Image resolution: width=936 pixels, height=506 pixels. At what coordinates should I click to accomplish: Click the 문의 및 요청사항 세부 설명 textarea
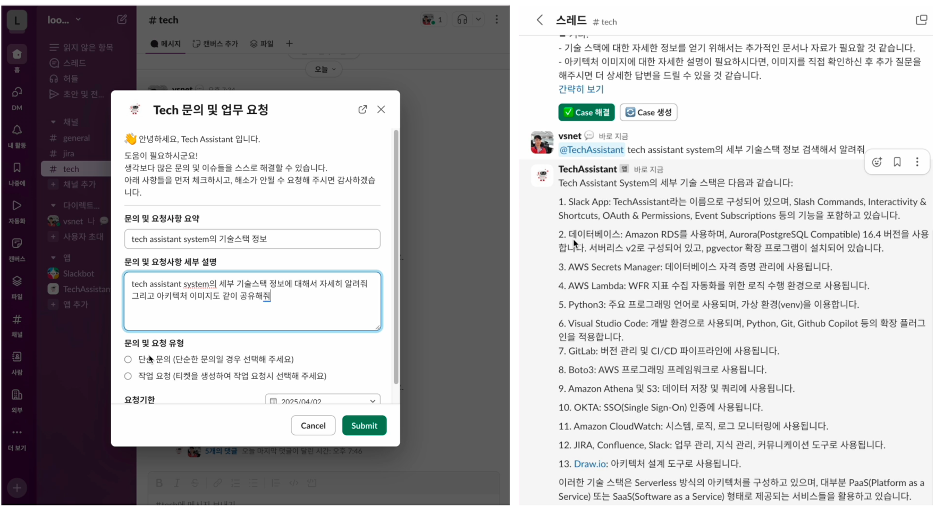252,301
